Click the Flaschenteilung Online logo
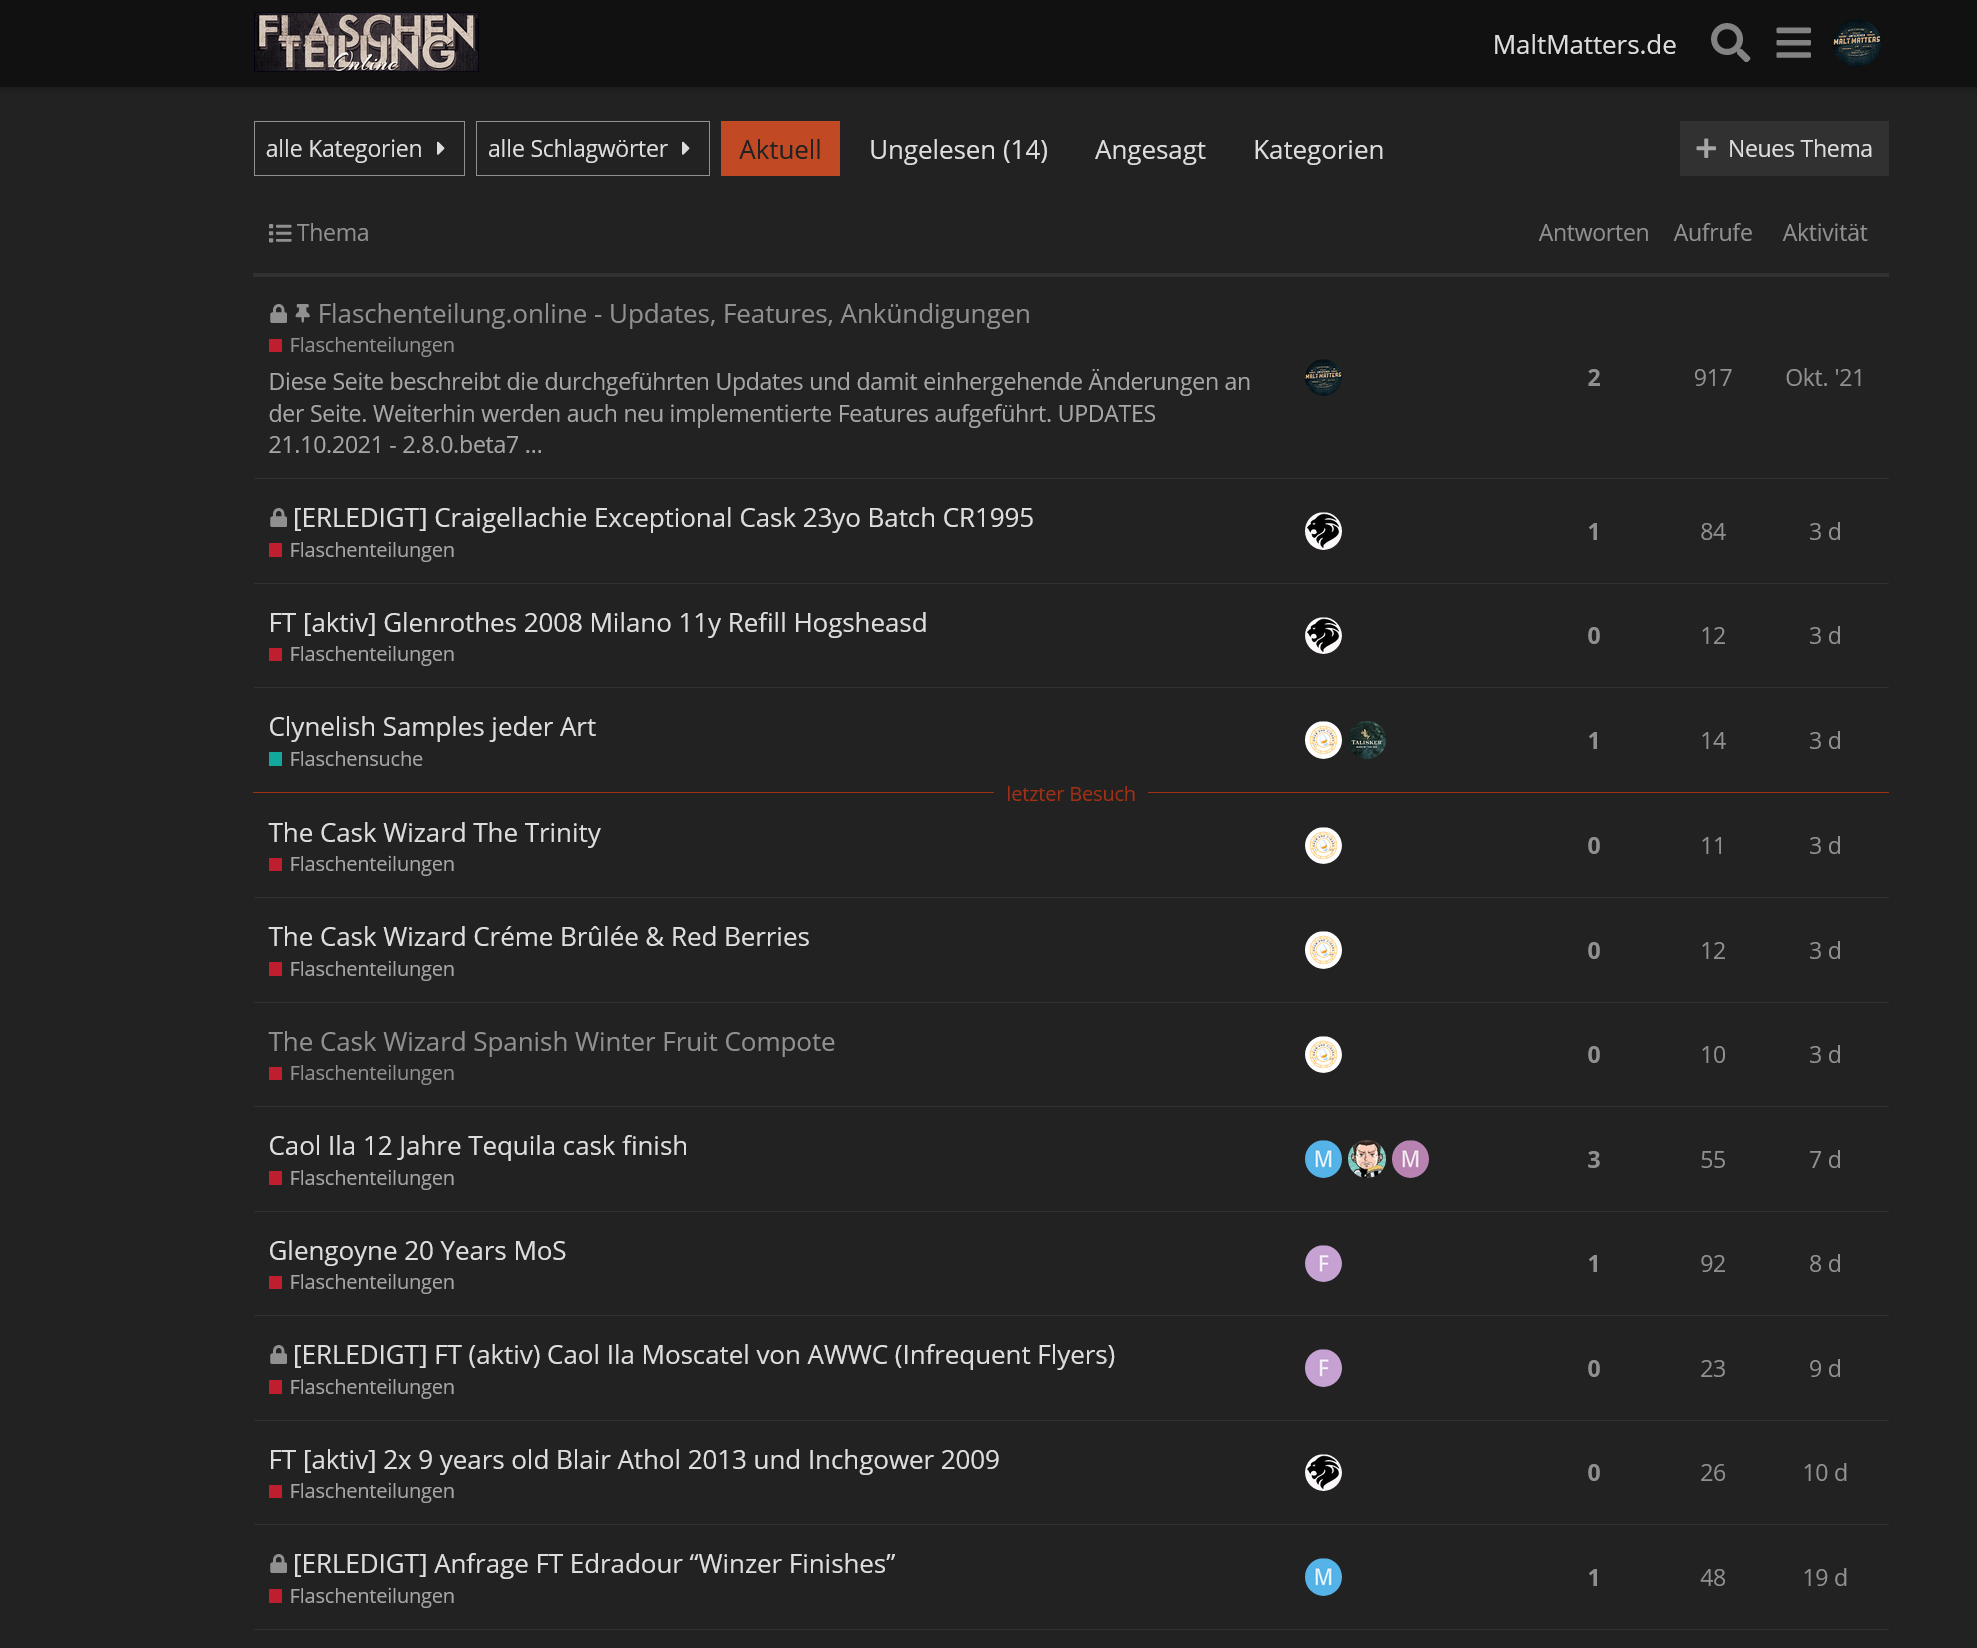 (x=366, y=43)
